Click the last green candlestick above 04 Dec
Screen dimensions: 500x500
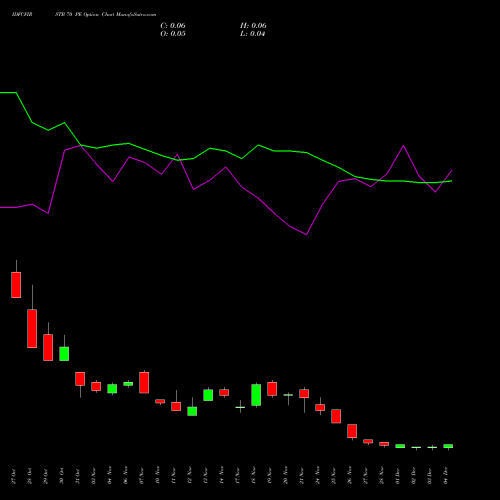[448, 446]
